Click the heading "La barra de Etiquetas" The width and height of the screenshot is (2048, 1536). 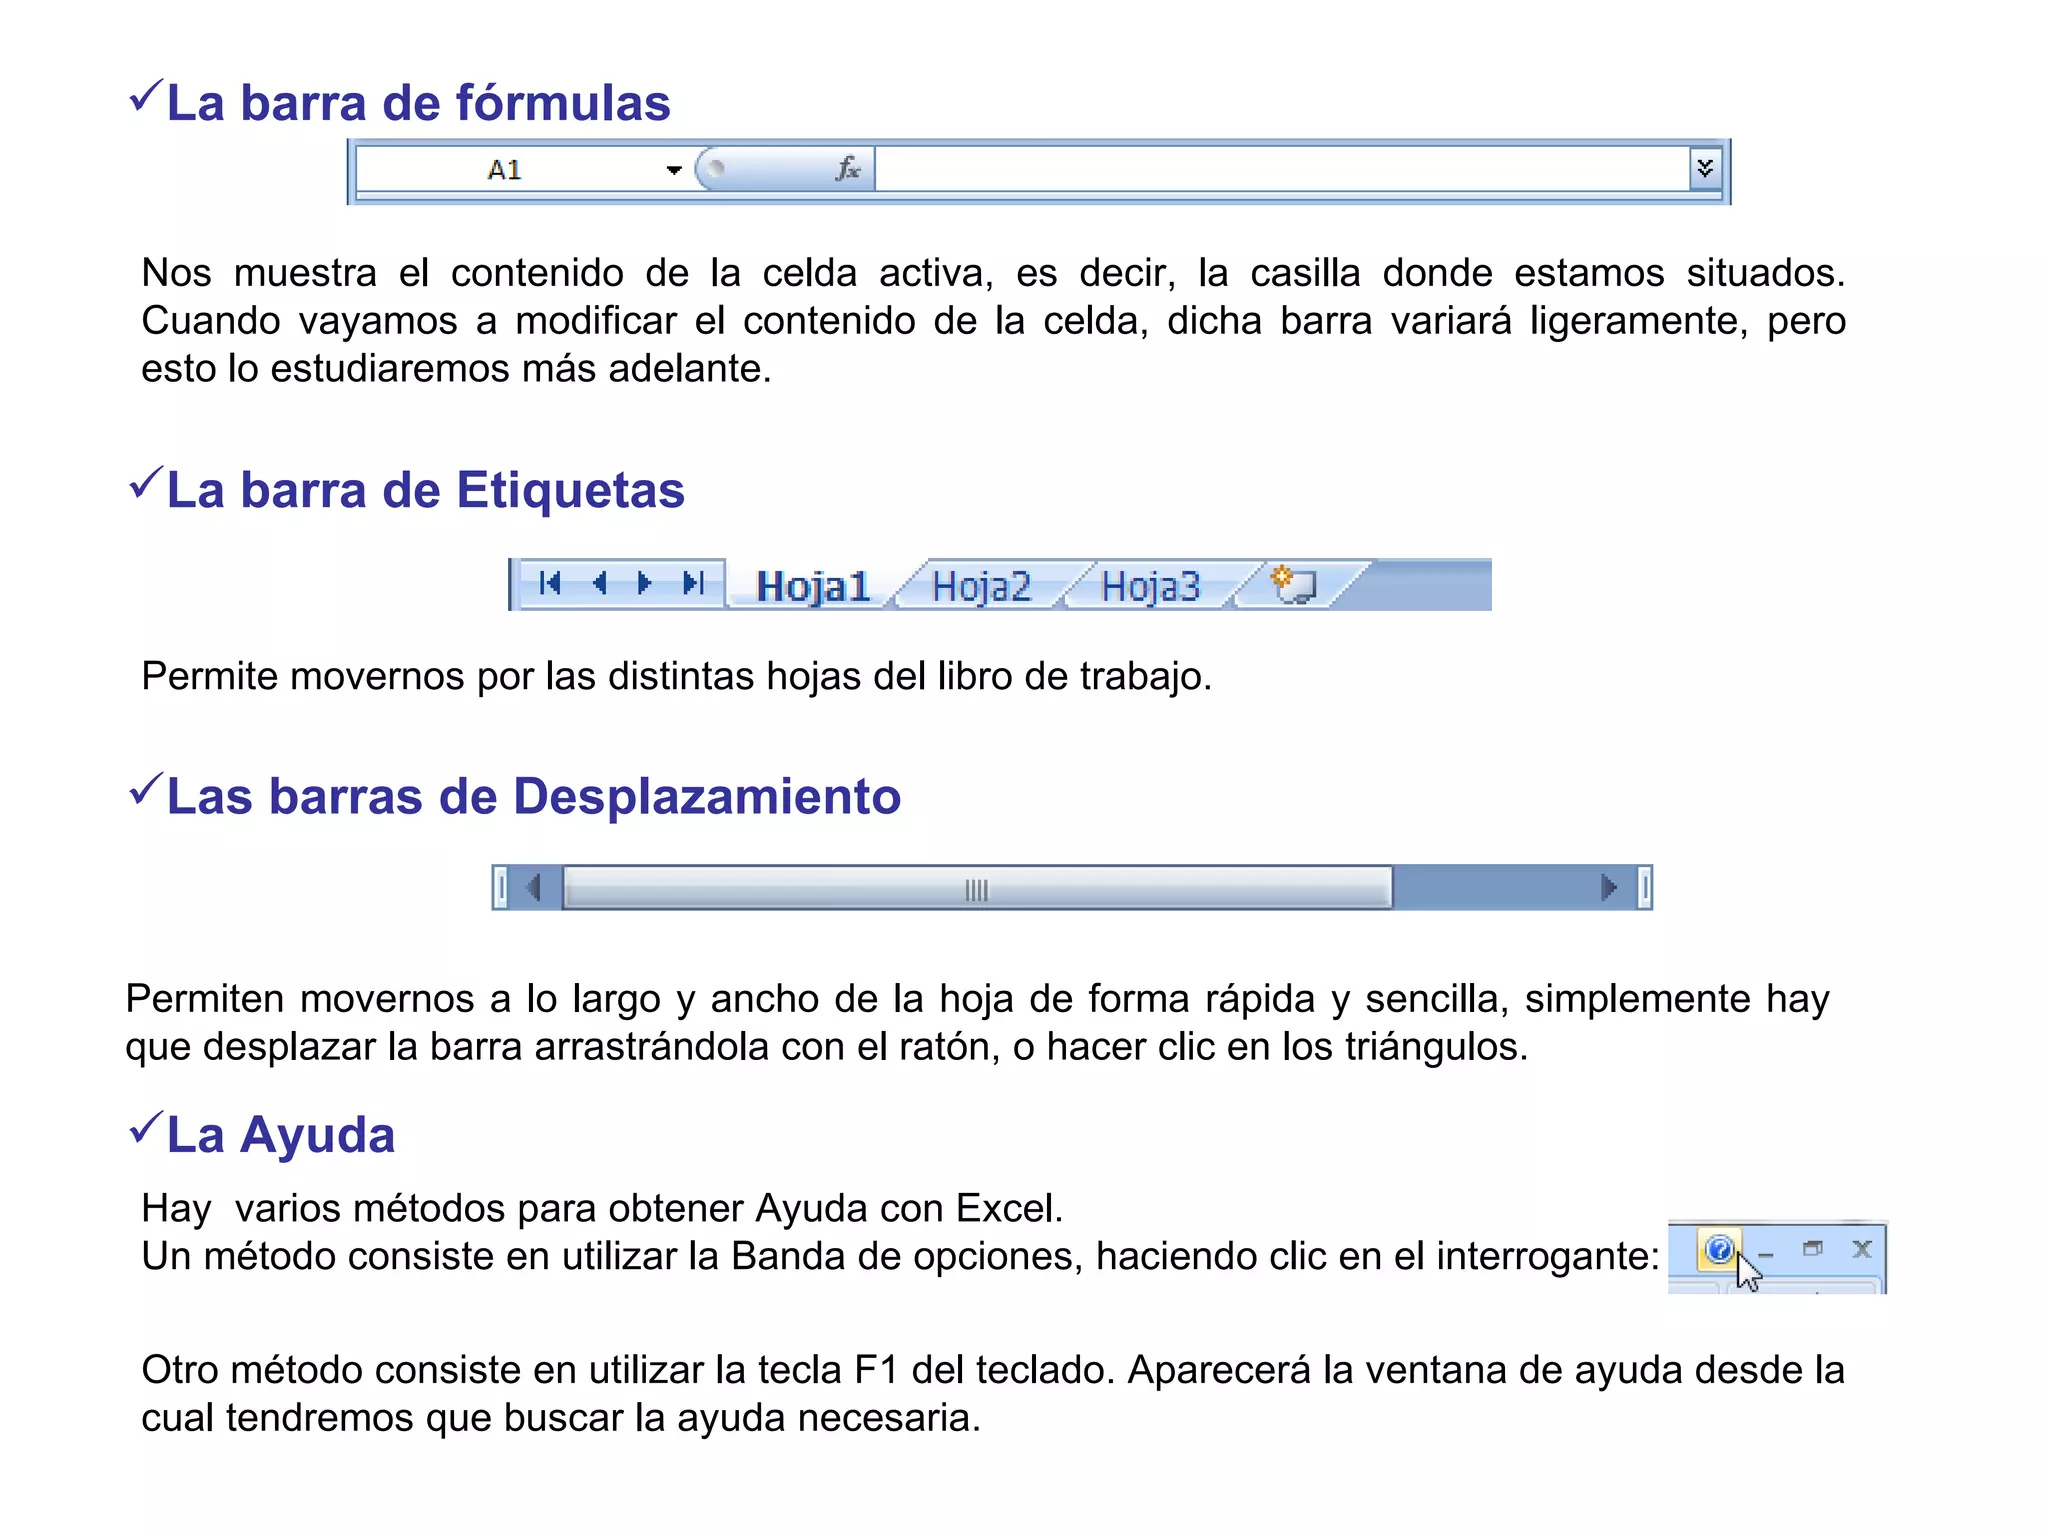pos(425,490)
